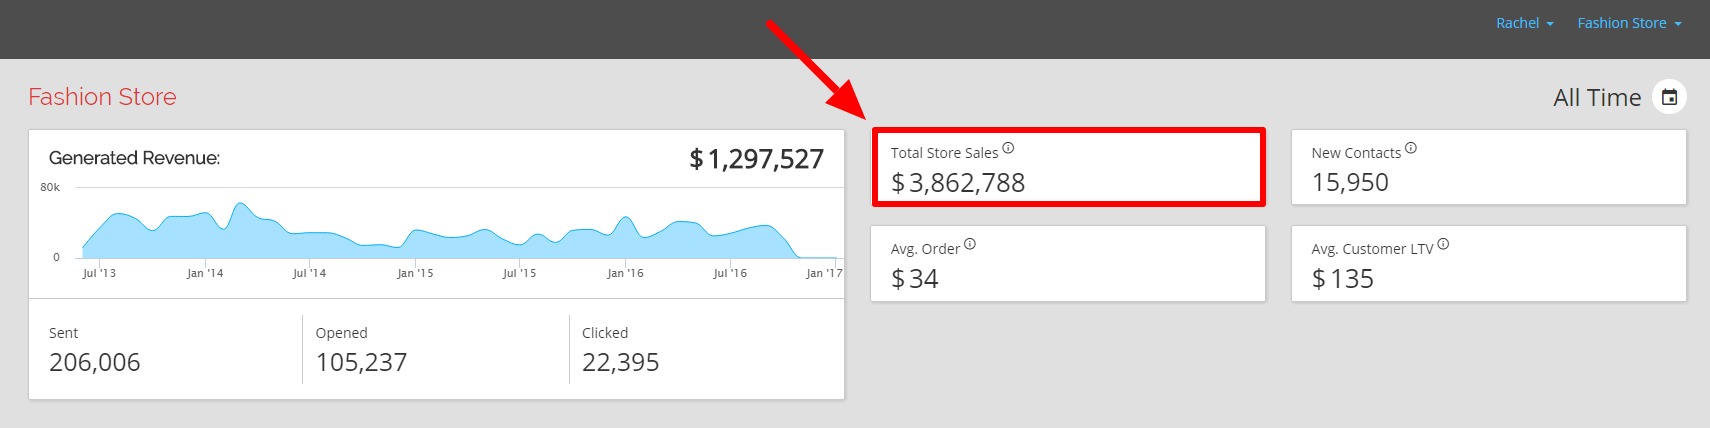Open the Fashion Store account dropdown
Image resolution: width=1710 pixels, height=428 pixels.
(1630, 23)
